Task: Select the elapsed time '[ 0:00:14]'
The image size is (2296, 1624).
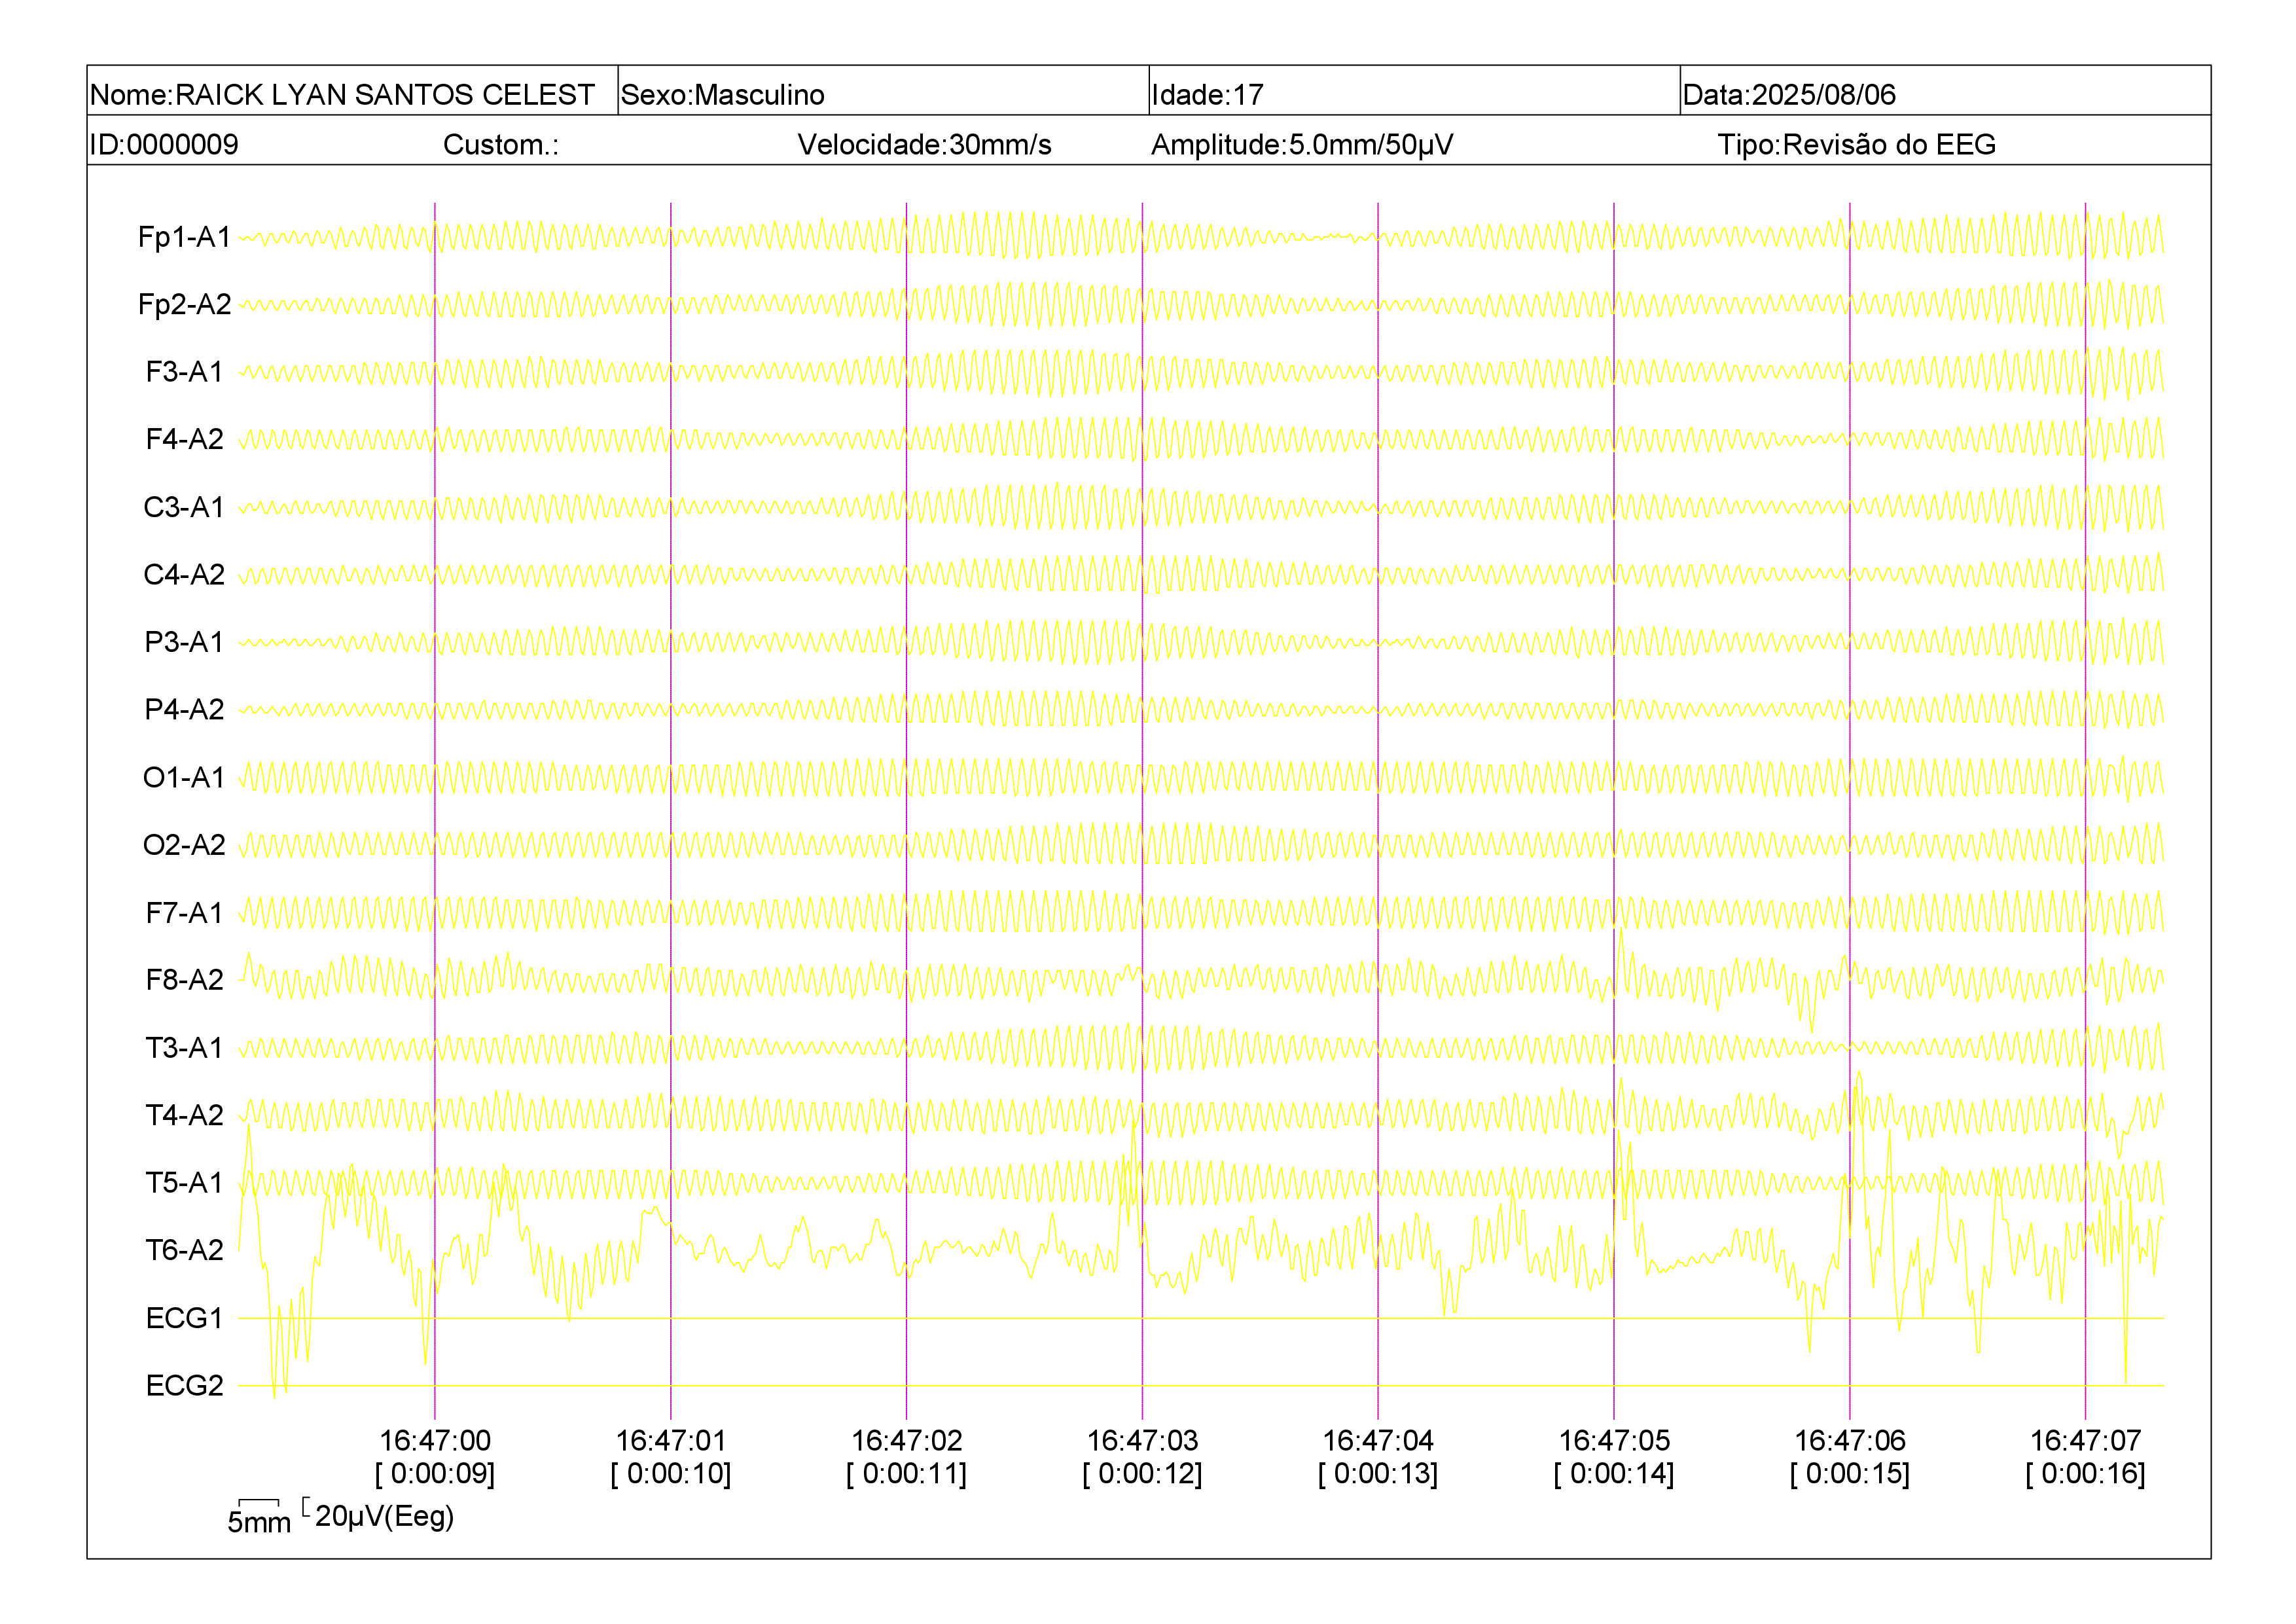Action: (x=1614, y=1473)
